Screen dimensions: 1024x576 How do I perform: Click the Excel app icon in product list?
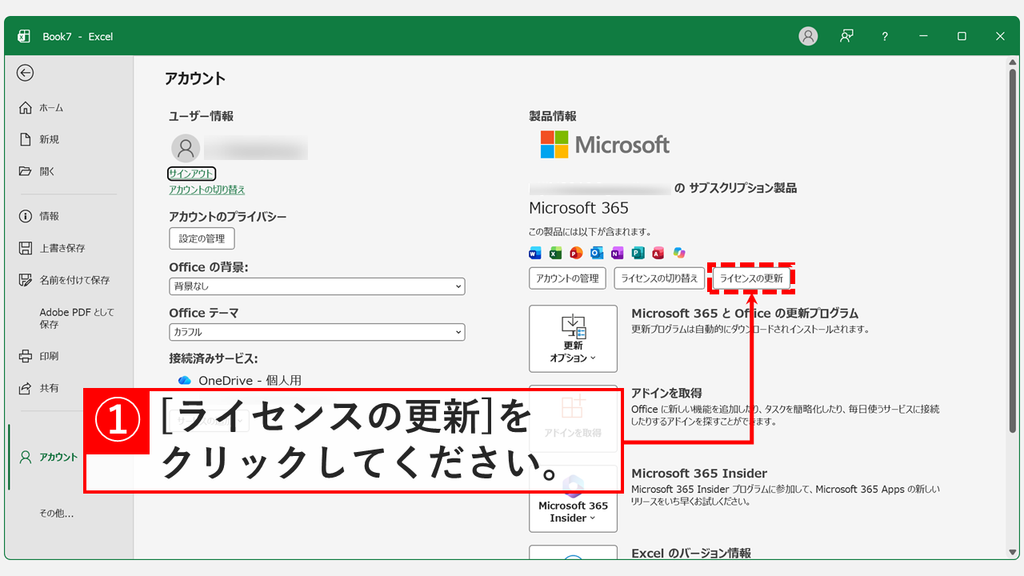(555, 253)
